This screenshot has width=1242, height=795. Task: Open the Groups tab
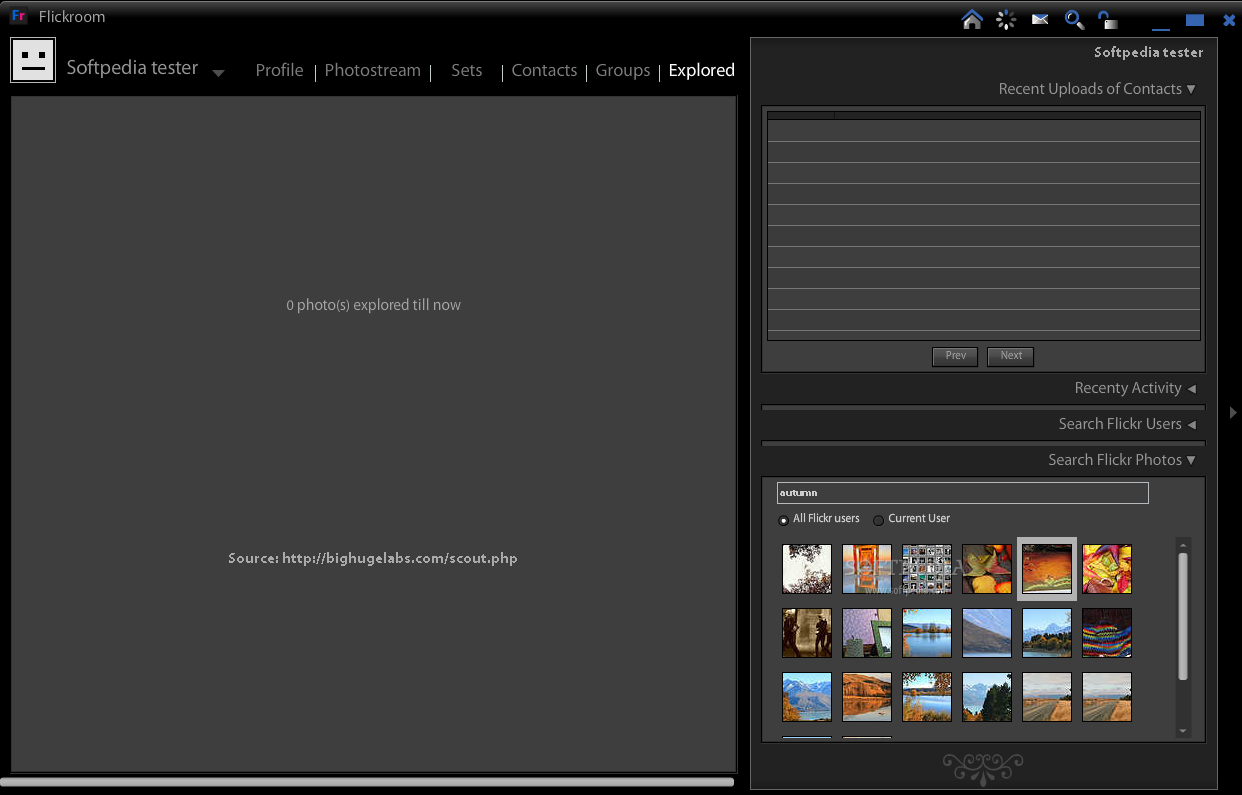pos(623,70)
